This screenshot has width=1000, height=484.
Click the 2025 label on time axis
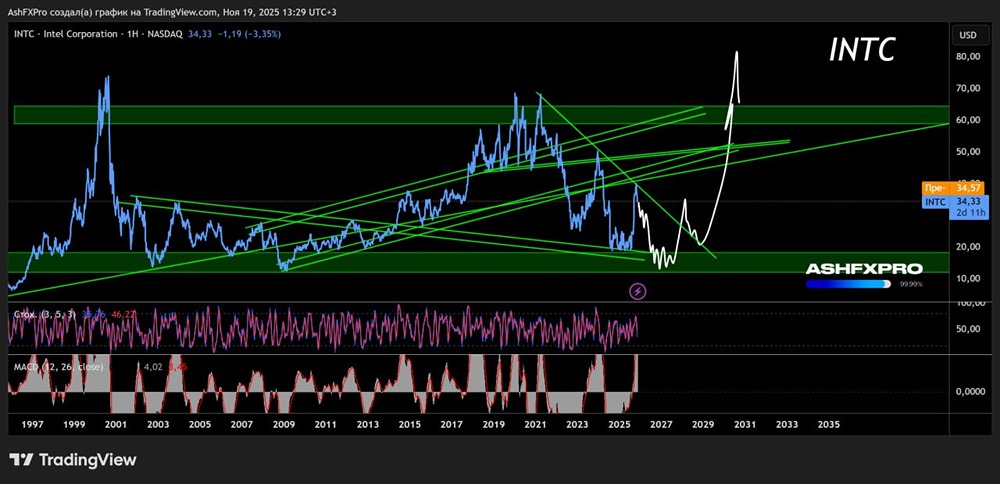(618, 424)
